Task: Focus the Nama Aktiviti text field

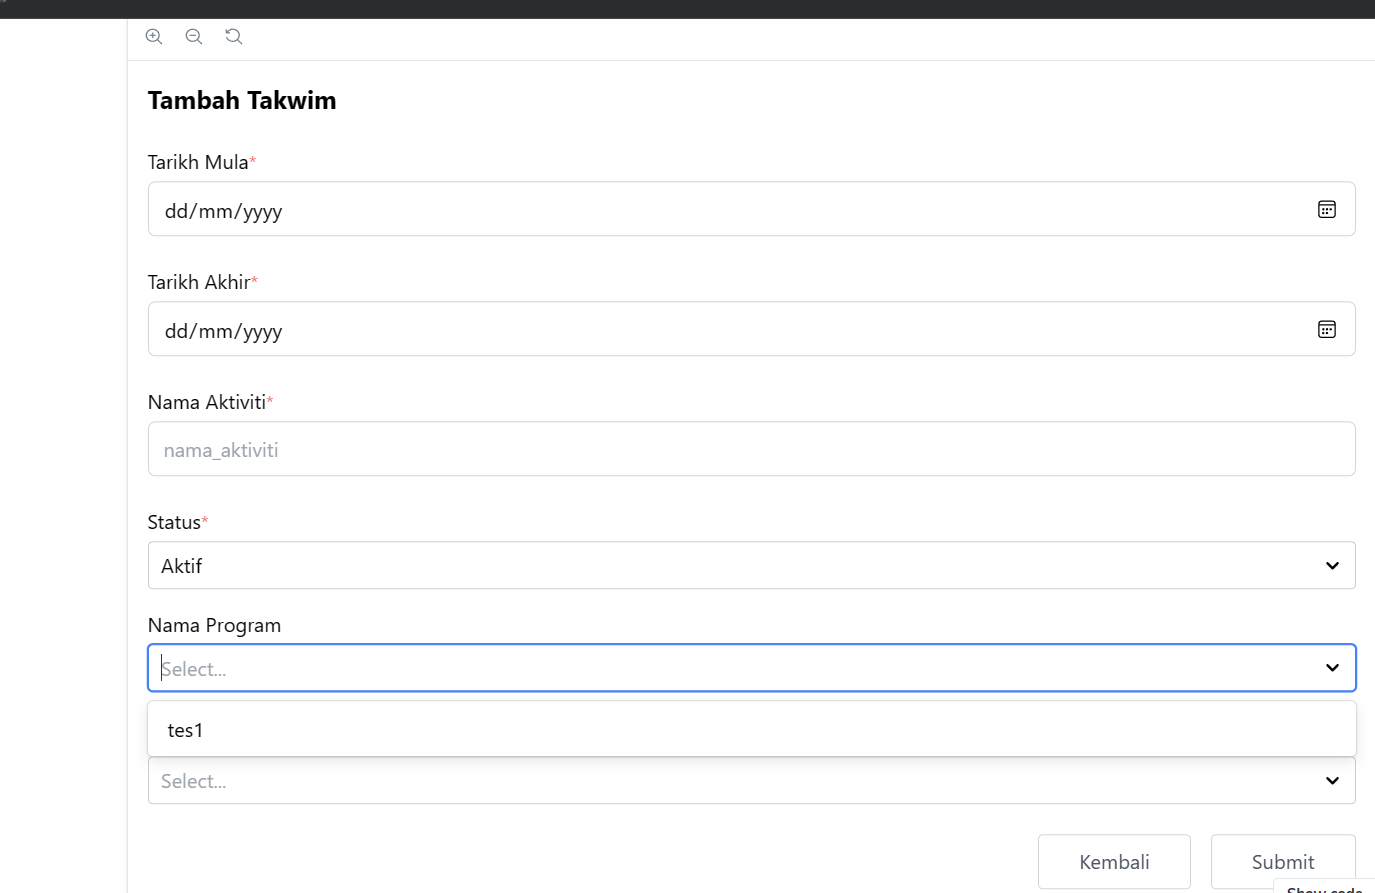Action: [751, 450]
